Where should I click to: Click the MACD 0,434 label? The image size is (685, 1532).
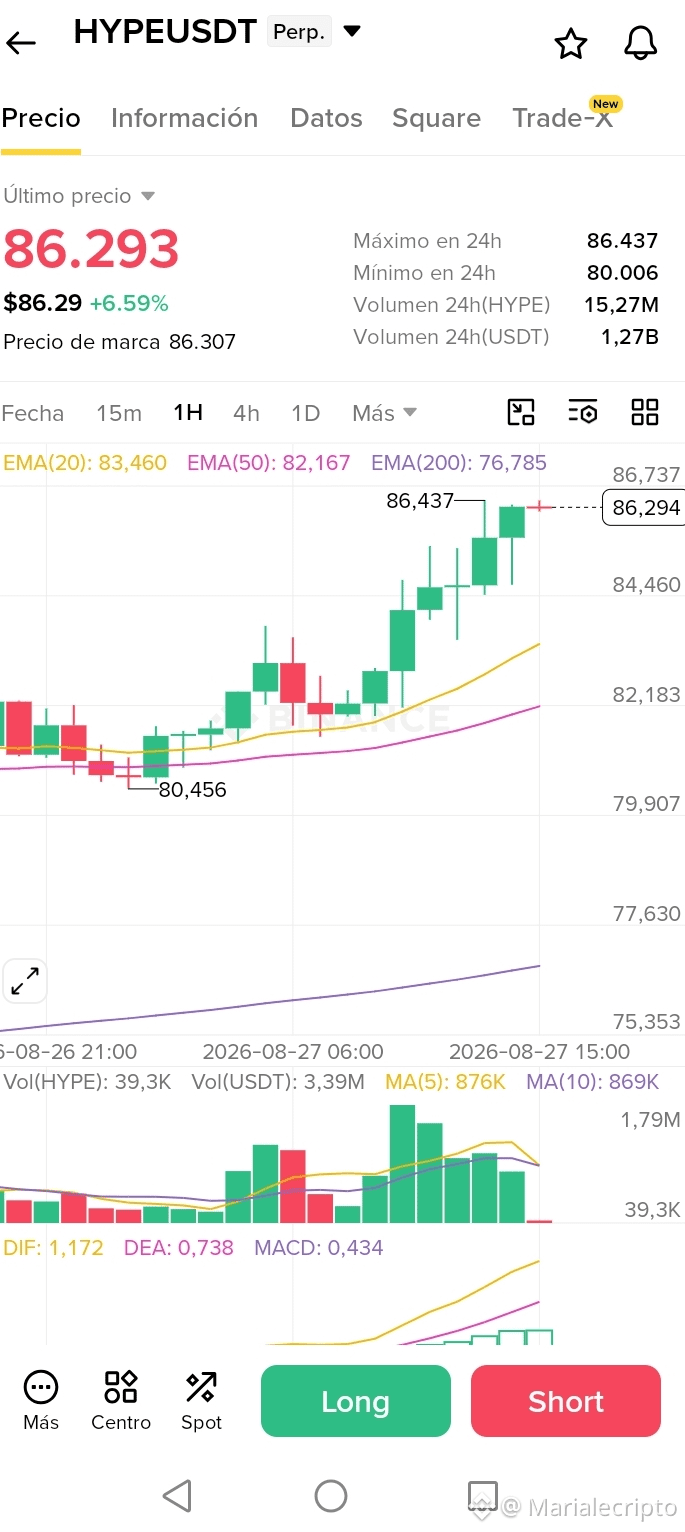click(319, 1248)
